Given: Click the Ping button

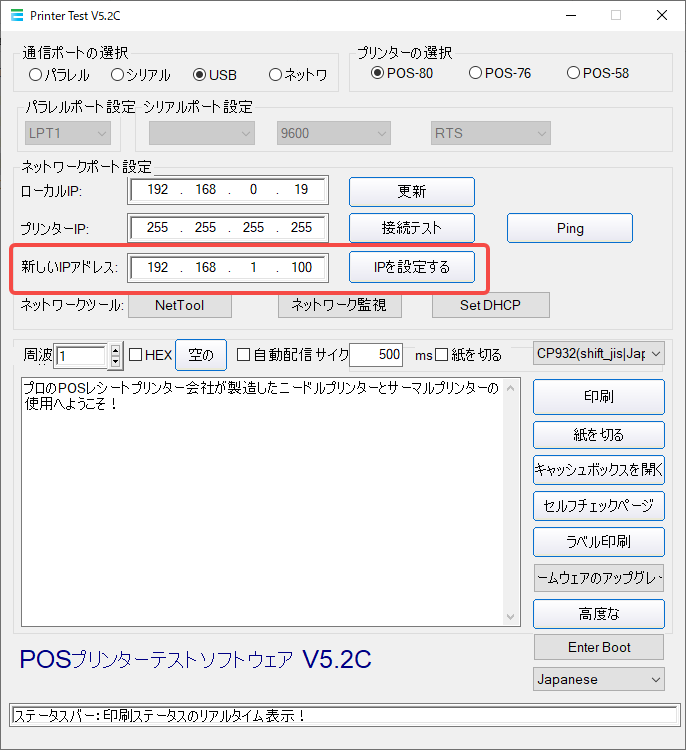Looking at the screenshot, I should tap(569, 228).
